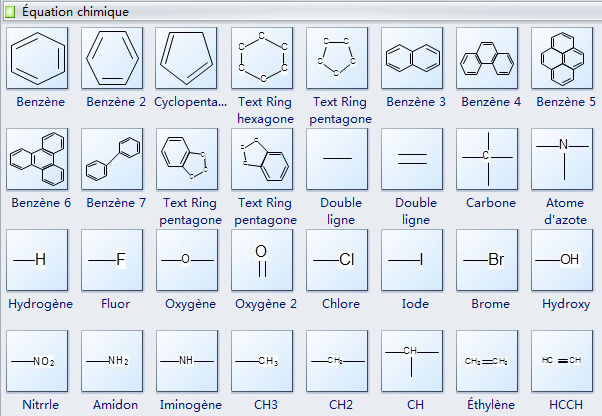Choose the Chlore atom shape
Image resolution: width=602 pixels, height=416 pixels.
[x=337, y=260]
